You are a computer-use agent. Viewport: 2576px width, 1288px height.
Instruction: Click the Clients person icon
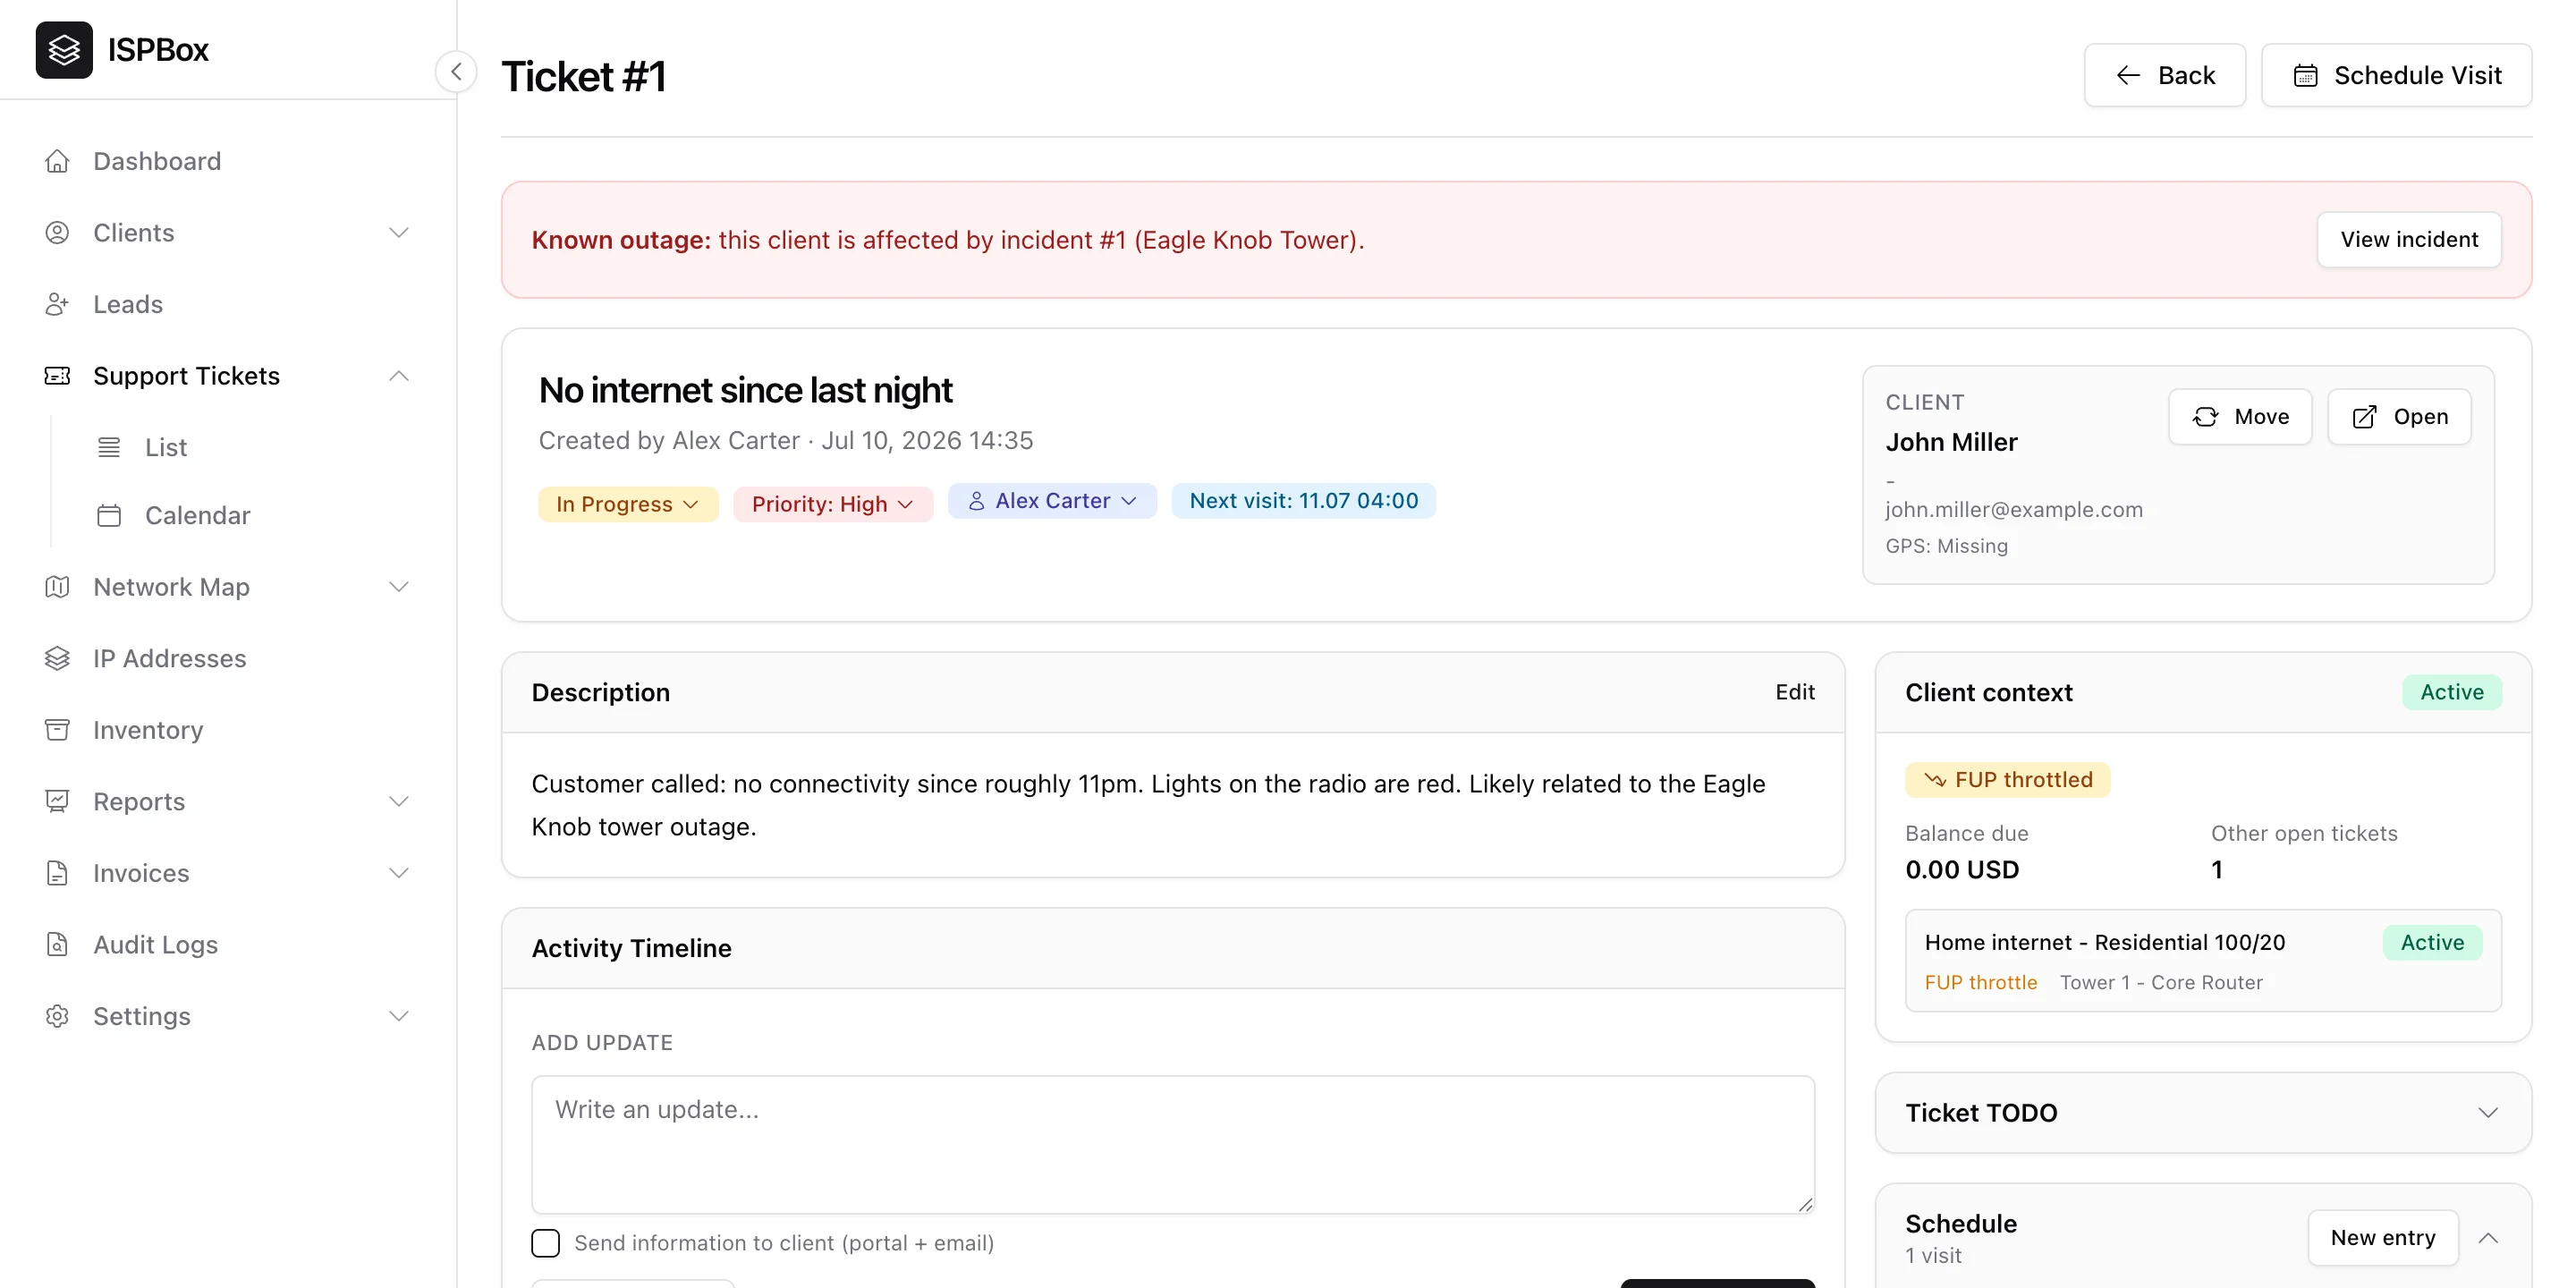57,233
